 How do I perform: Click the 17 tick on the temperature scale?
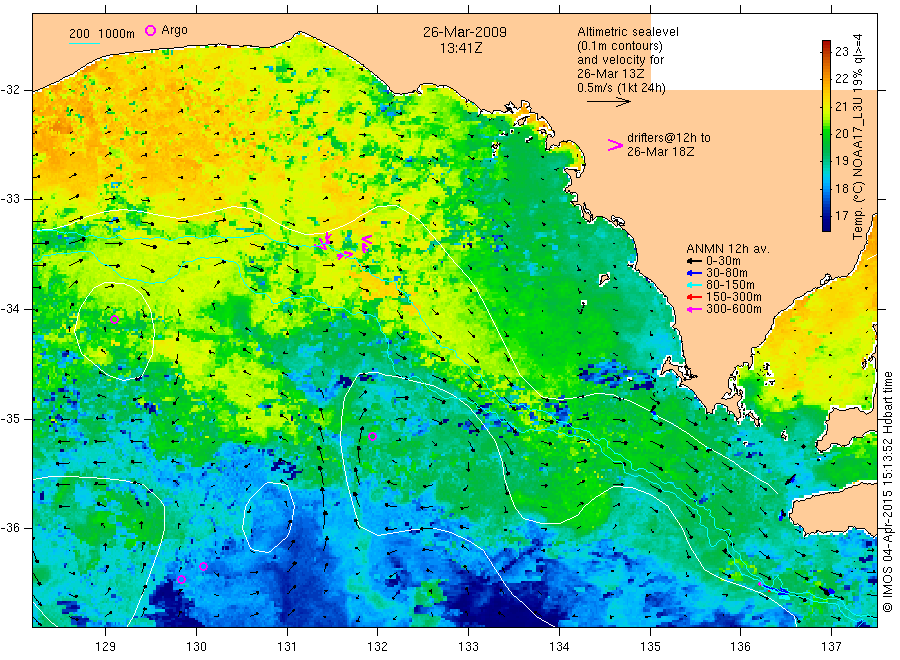841,216
